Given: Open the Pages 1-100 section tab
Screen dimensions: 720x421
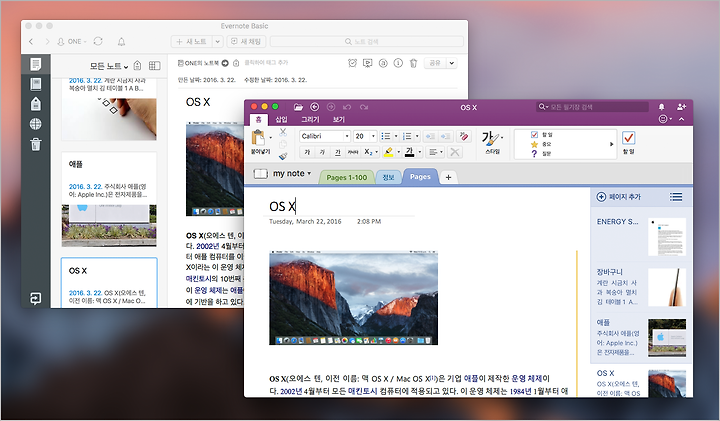Looking at the screenshot, I should pos(347,177).
